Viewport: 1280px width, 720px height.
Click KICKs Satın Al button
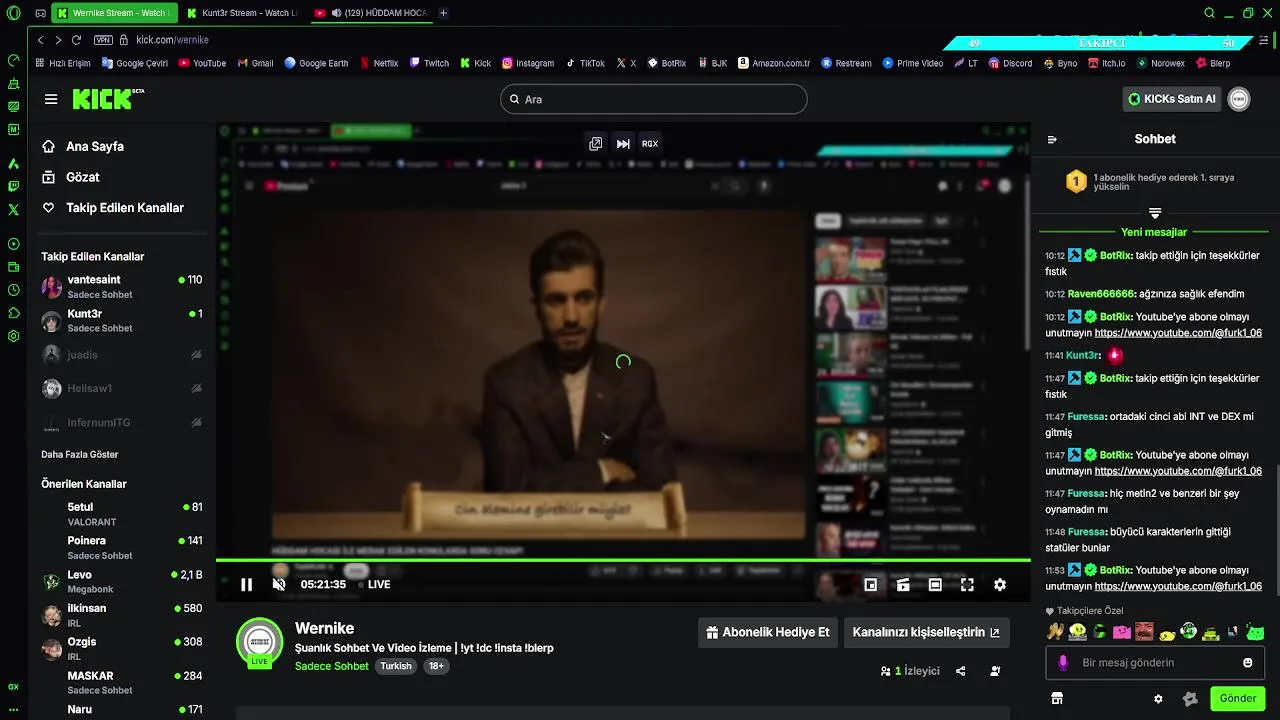click(1172, 99)
